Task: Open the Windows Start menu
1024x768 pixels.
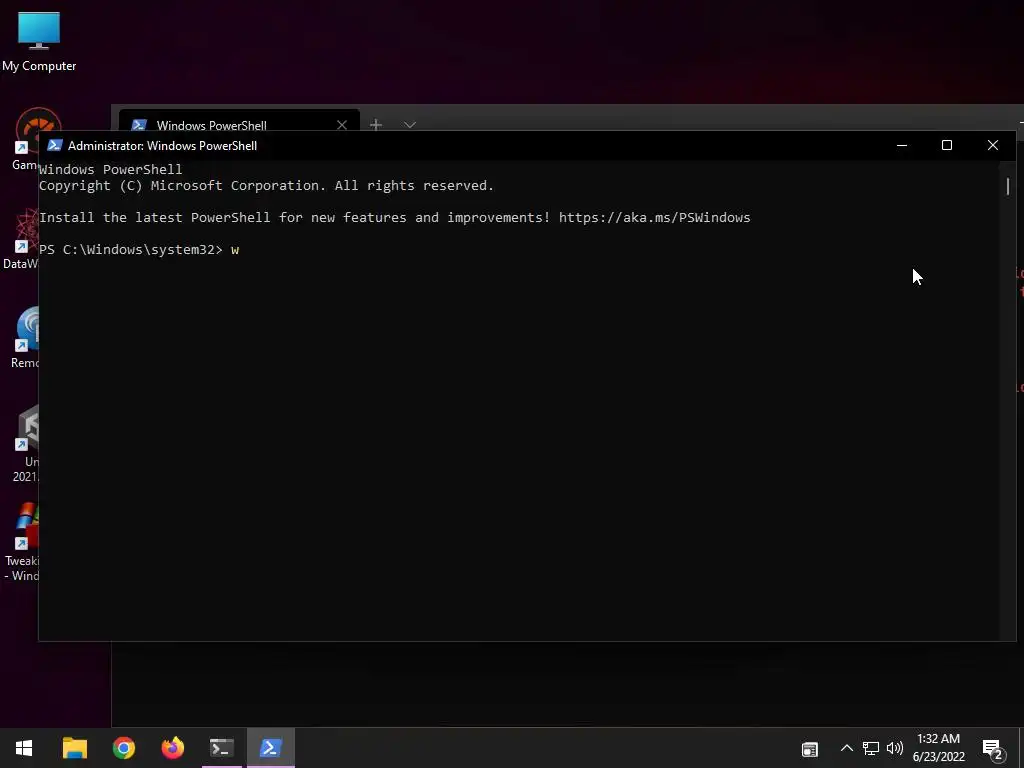Action: click(x=24, y=748)
